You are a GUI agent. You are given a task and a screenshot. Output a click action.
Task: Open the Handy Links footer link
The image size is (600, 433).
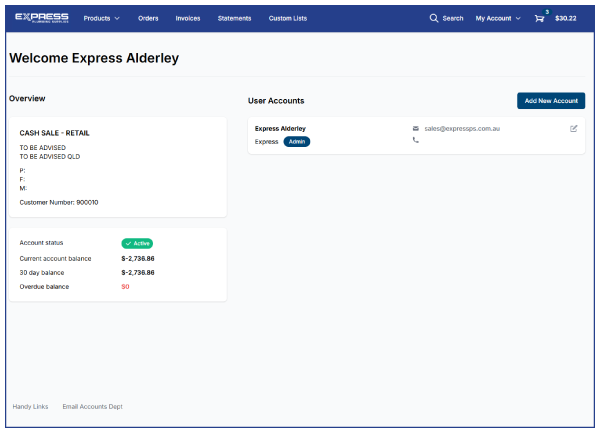click(30, 406)
